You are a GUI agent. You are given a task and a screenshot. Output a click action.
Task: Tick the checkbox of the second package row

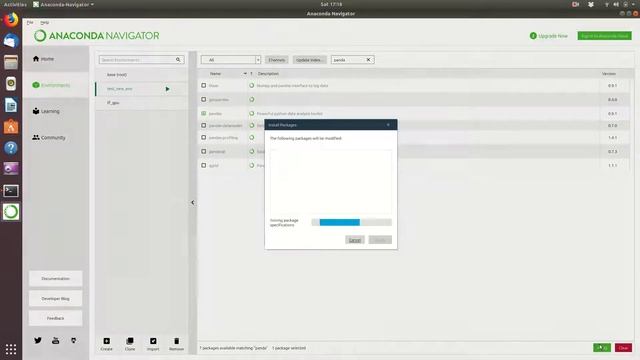(204, 100)
